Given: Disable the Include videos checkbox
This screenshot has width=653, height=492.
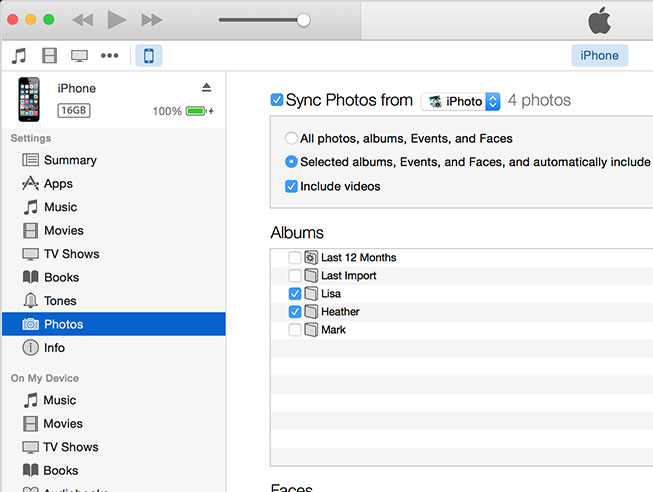Looking at the screenshot, I should (x=292, y=186).
